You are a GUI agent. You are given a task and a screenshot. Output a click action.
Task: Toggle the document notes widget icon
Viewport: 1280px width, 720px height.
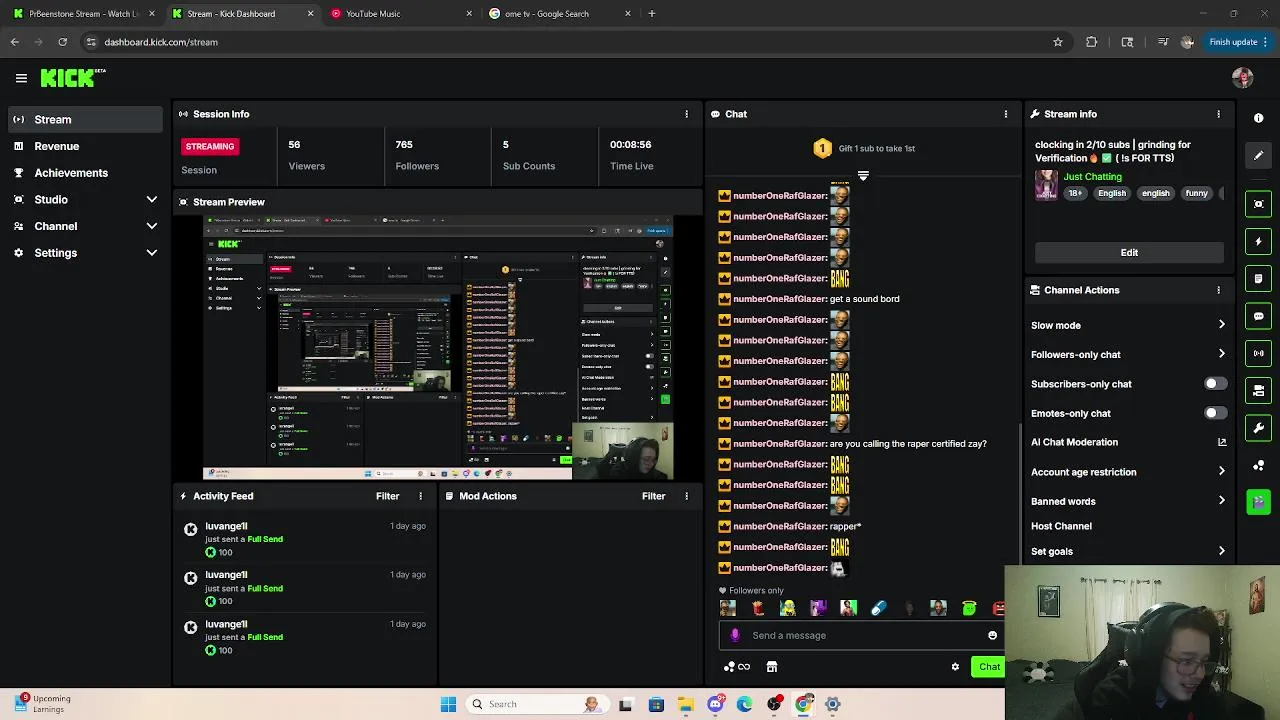pyautogui.click(x=1258, y=278)
